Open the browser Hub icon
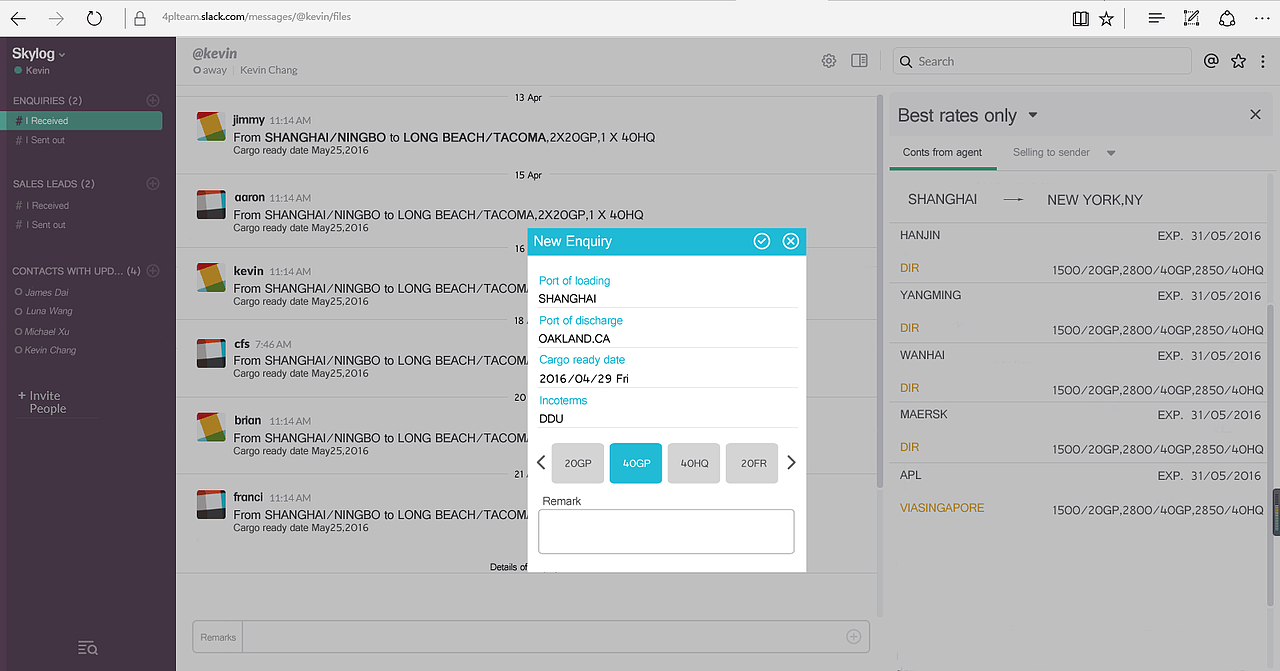1280x671 pixels. (x=1156, y=18)
